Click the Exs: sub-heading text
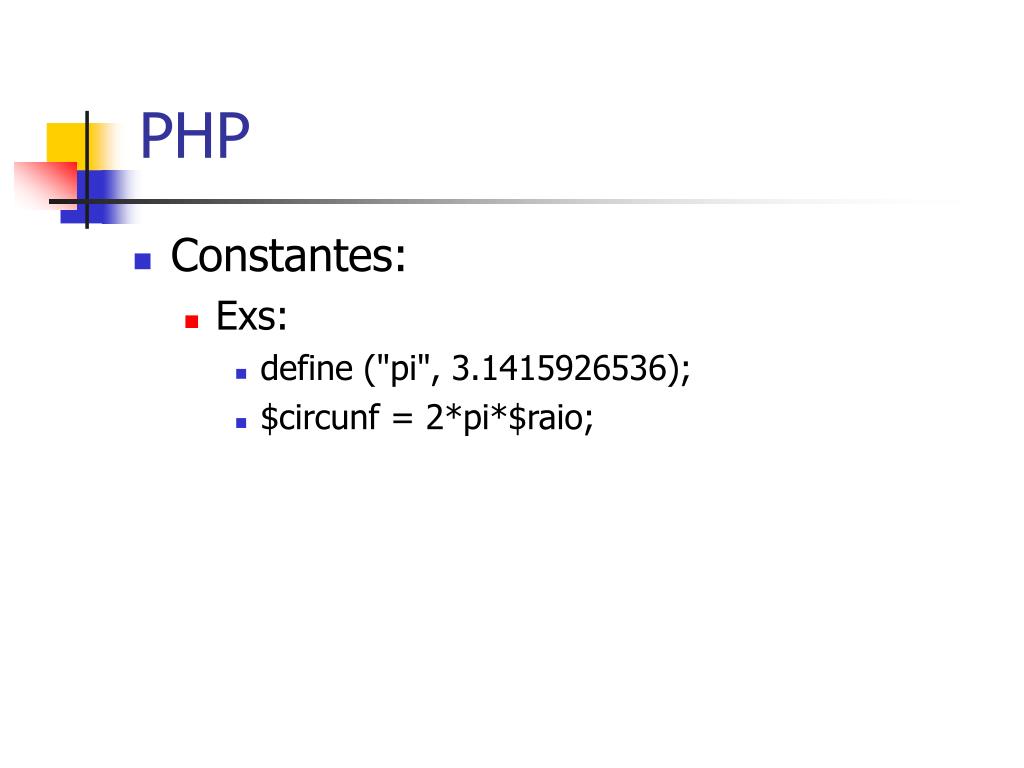The width and height of the screenshot is (1024, 768). pyautogui.click(x=251, y=316)
